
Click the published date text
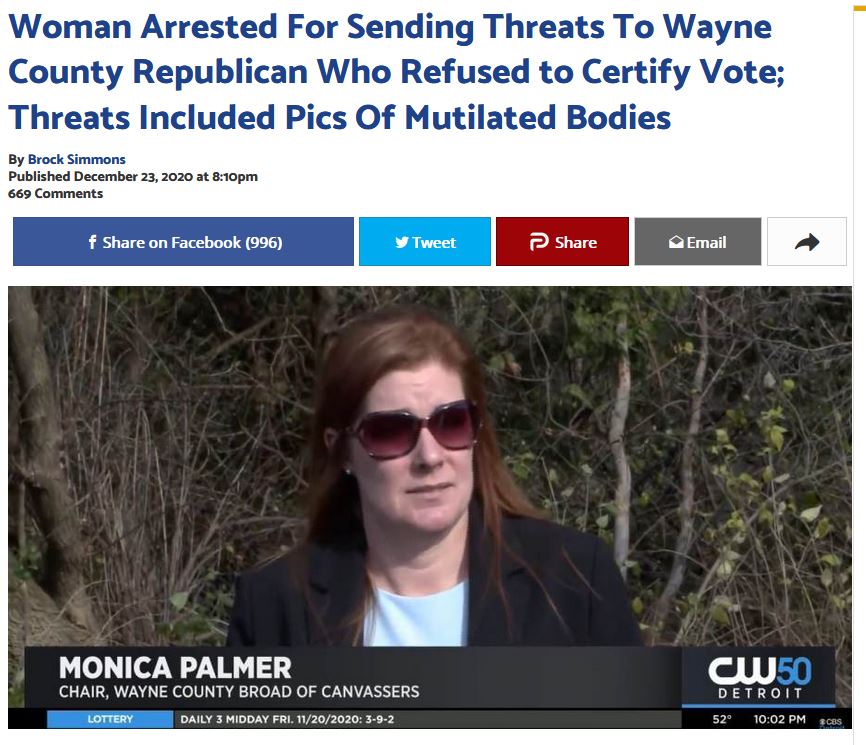(x=133, y=176)
